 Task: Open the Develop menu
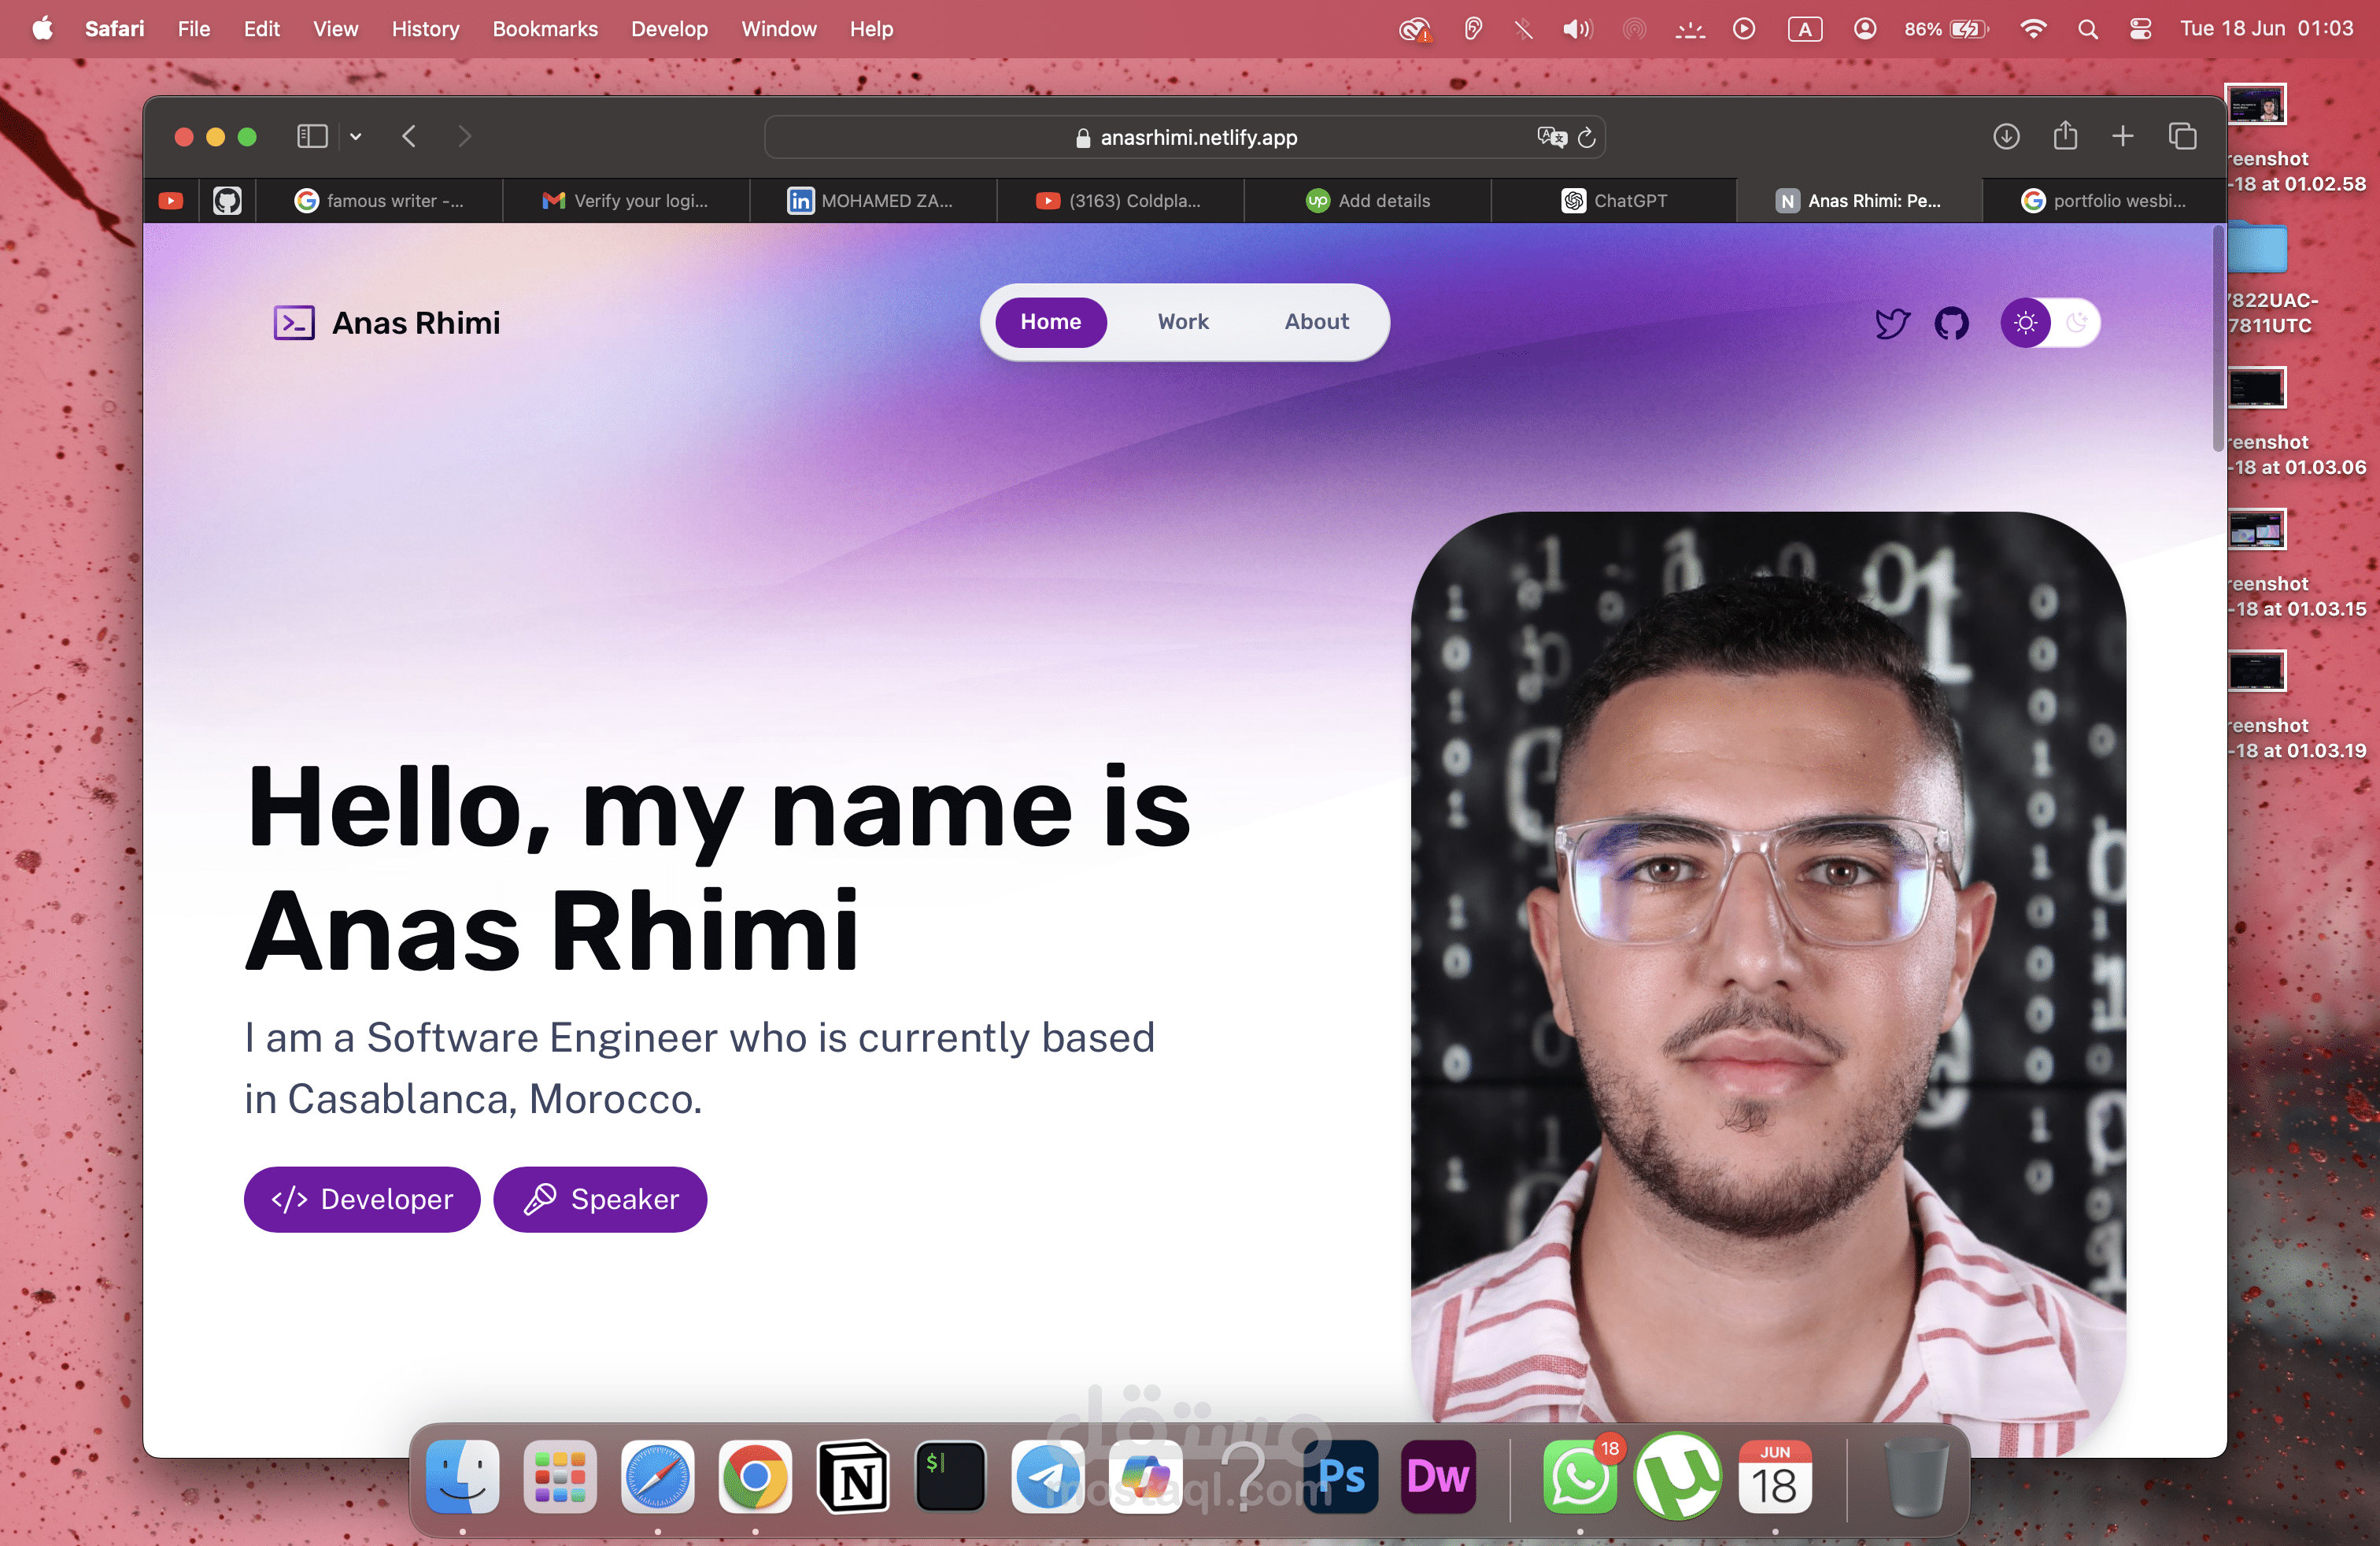[x=668, y=29]
